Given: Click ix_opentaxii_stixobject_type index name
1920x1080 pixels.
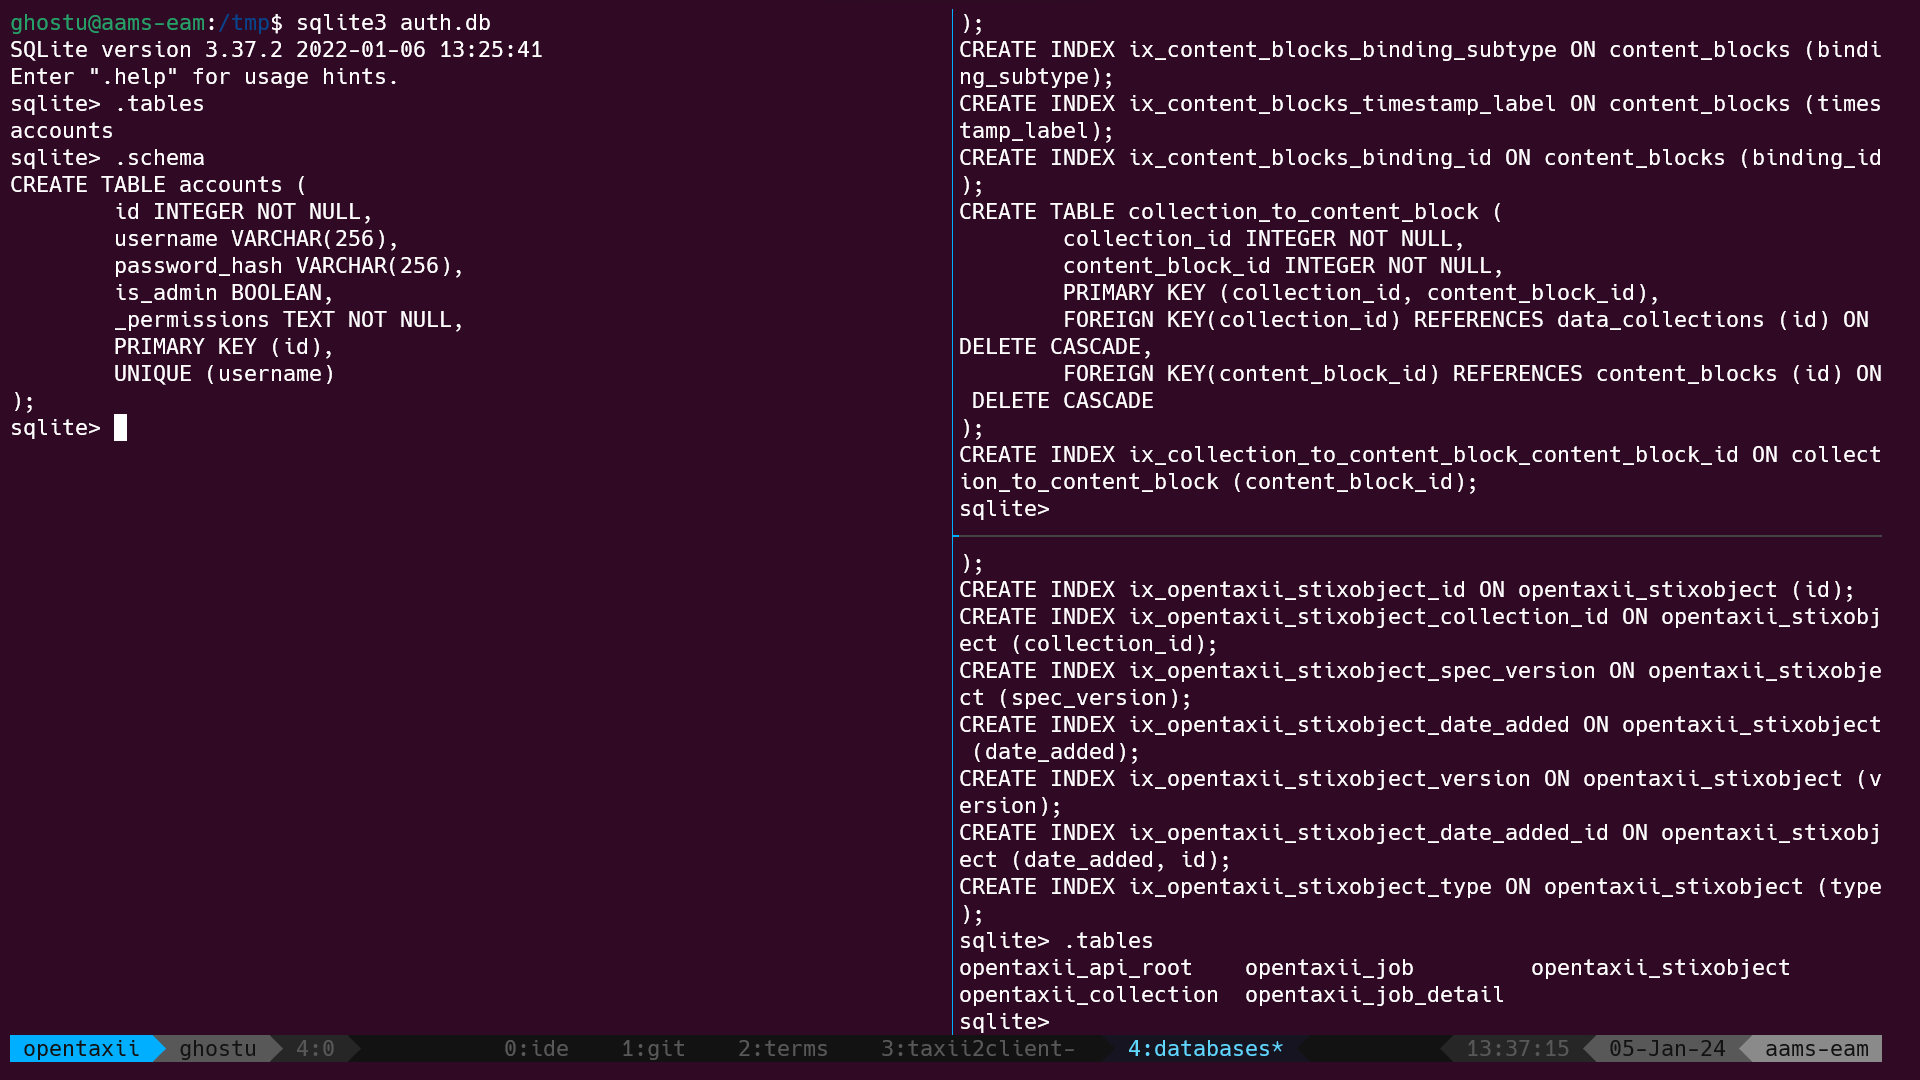Looking at the screenshot, I should tap(1309, 887).
